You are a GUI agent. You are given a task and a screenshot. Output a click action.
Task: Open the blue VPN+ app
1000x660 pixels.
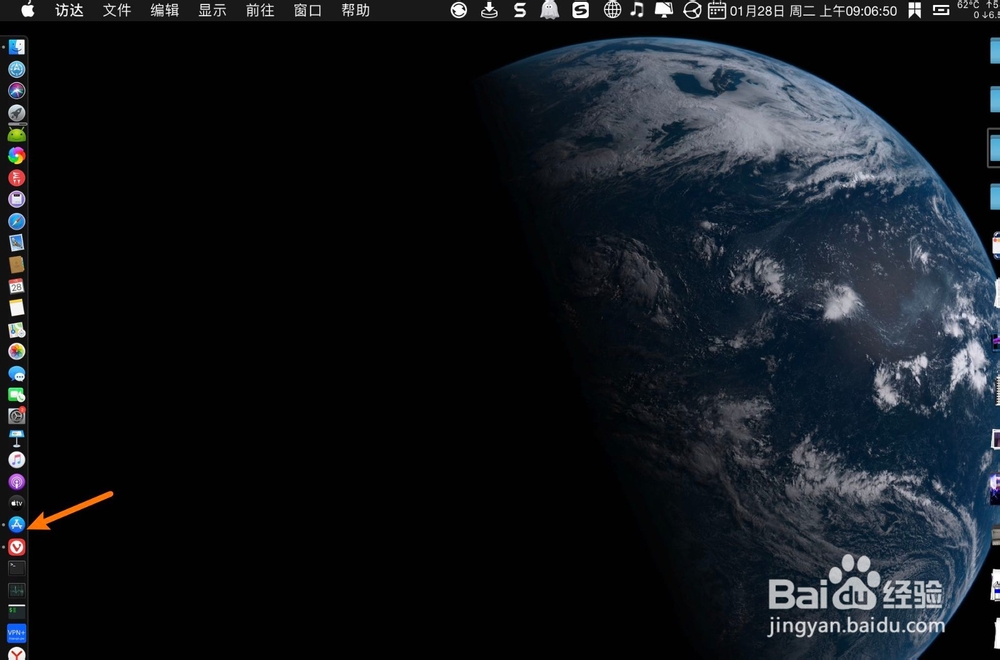click(17, 633)
